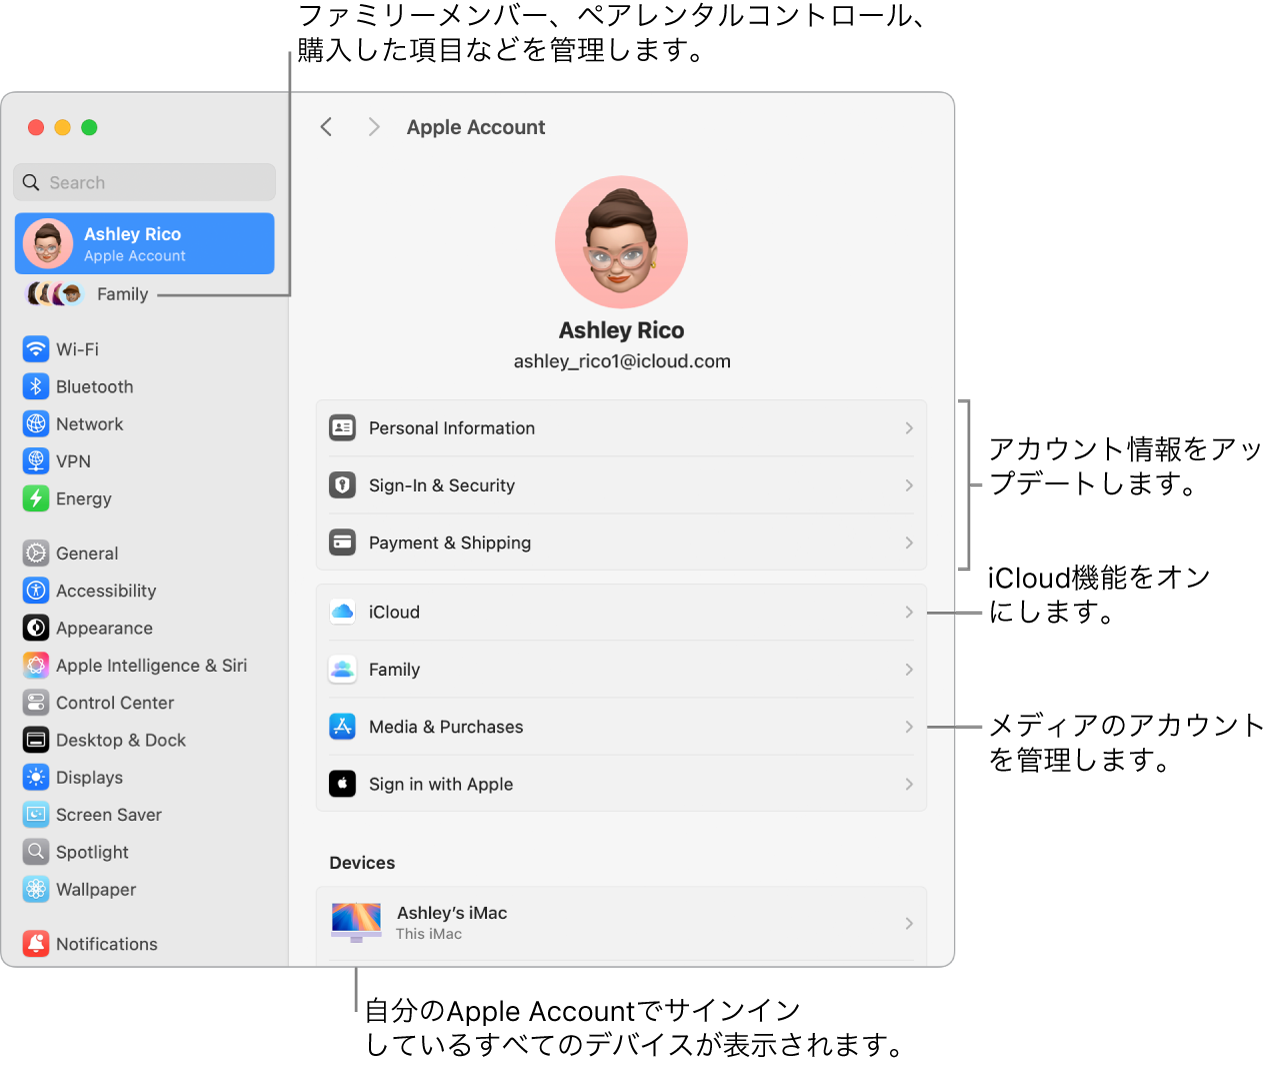
Task: Click the Appearance icon
Action: click(x=36, y=628)
